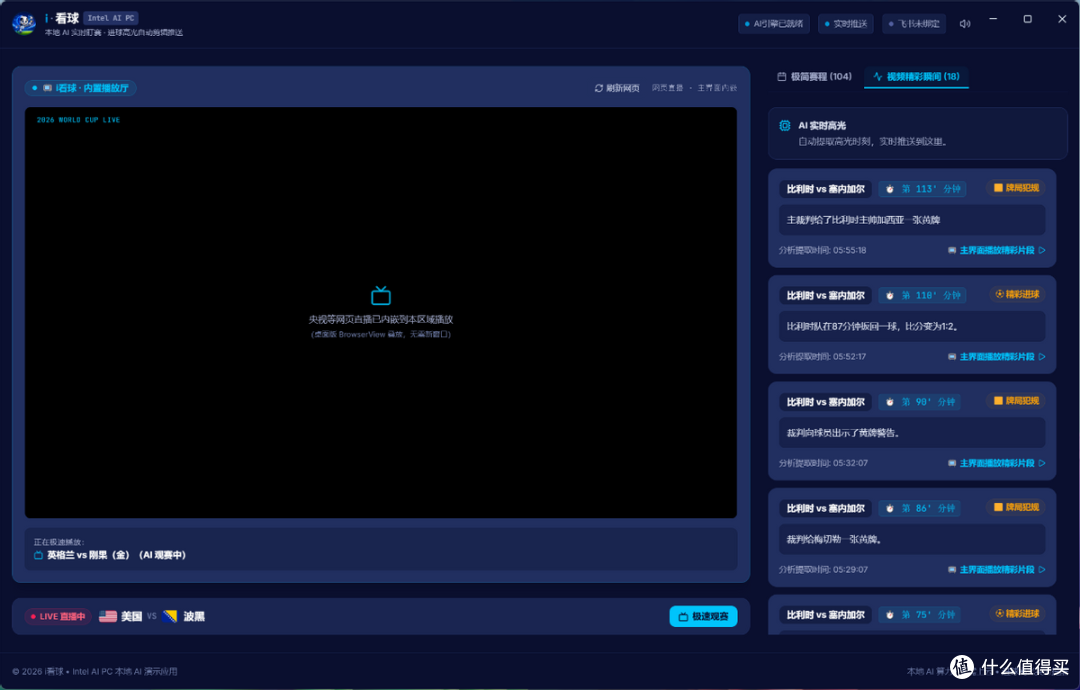Click the AI引擎已就绪 status chip
The height and width of the screenshot is (690, 1080).
[774, 23]
